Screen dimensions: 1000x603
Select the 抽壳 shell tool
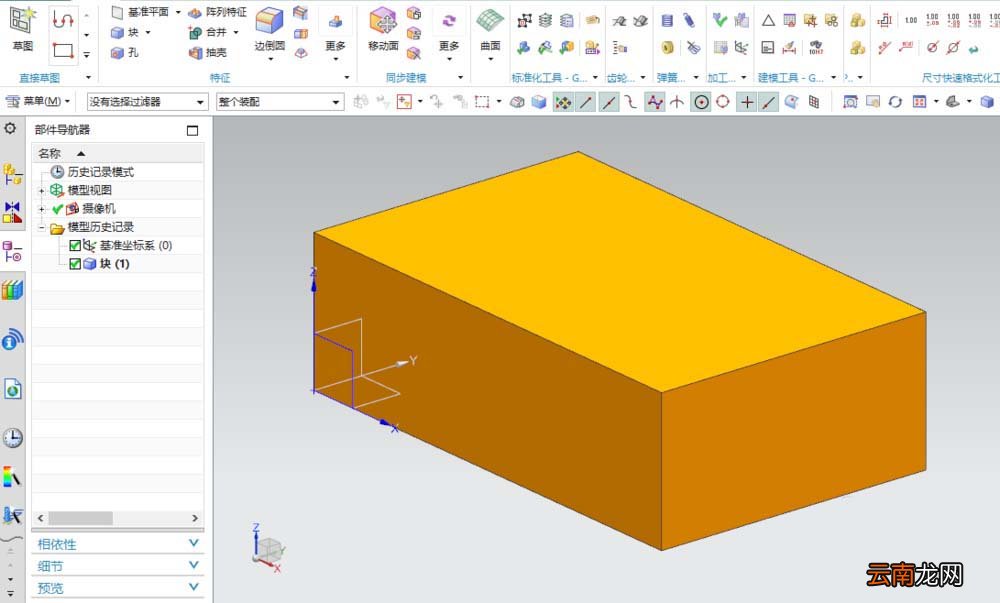(209, 52)
